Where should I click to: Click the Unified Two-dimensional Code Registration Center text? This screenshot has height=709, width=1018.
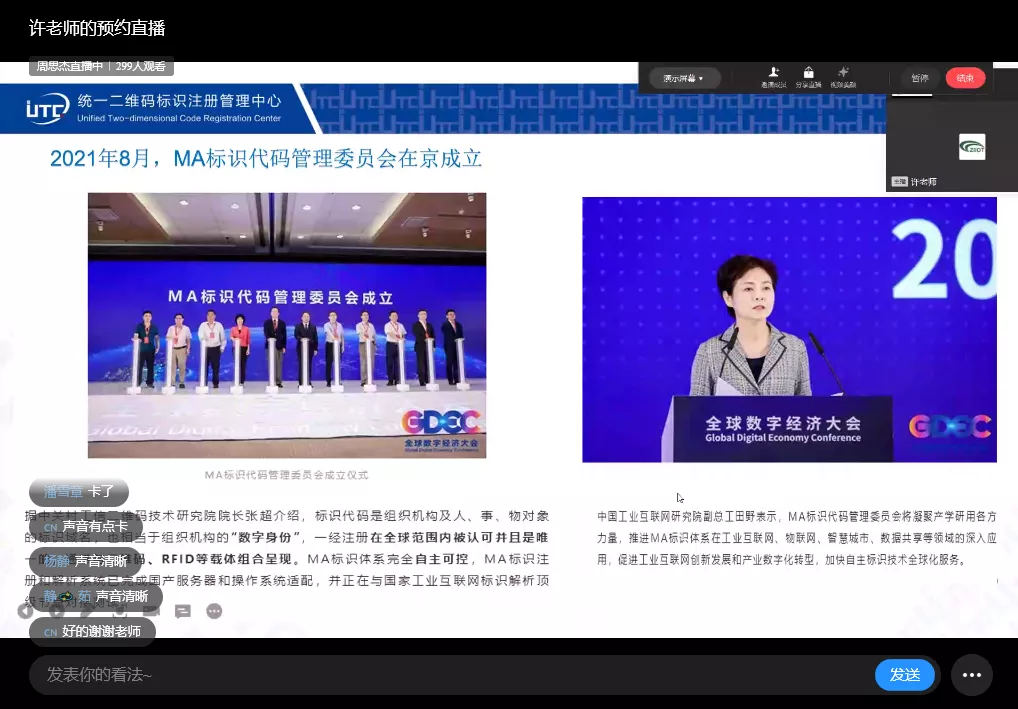(179, 118)
